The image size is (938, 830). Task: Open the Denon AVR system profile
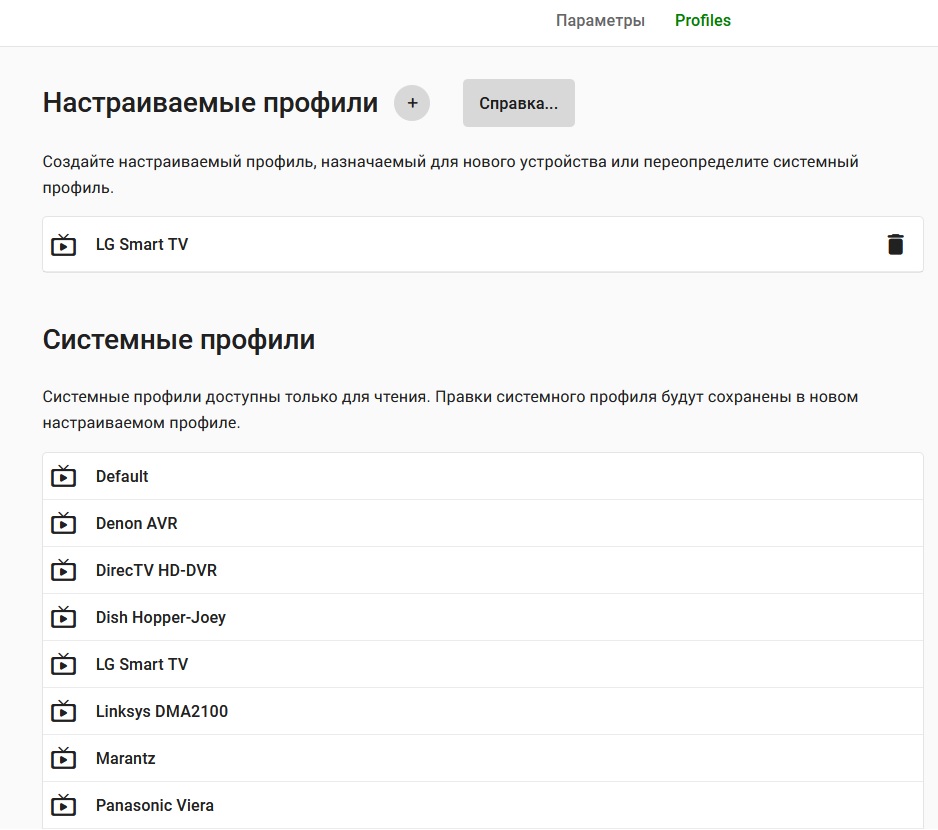coord(137,523)
